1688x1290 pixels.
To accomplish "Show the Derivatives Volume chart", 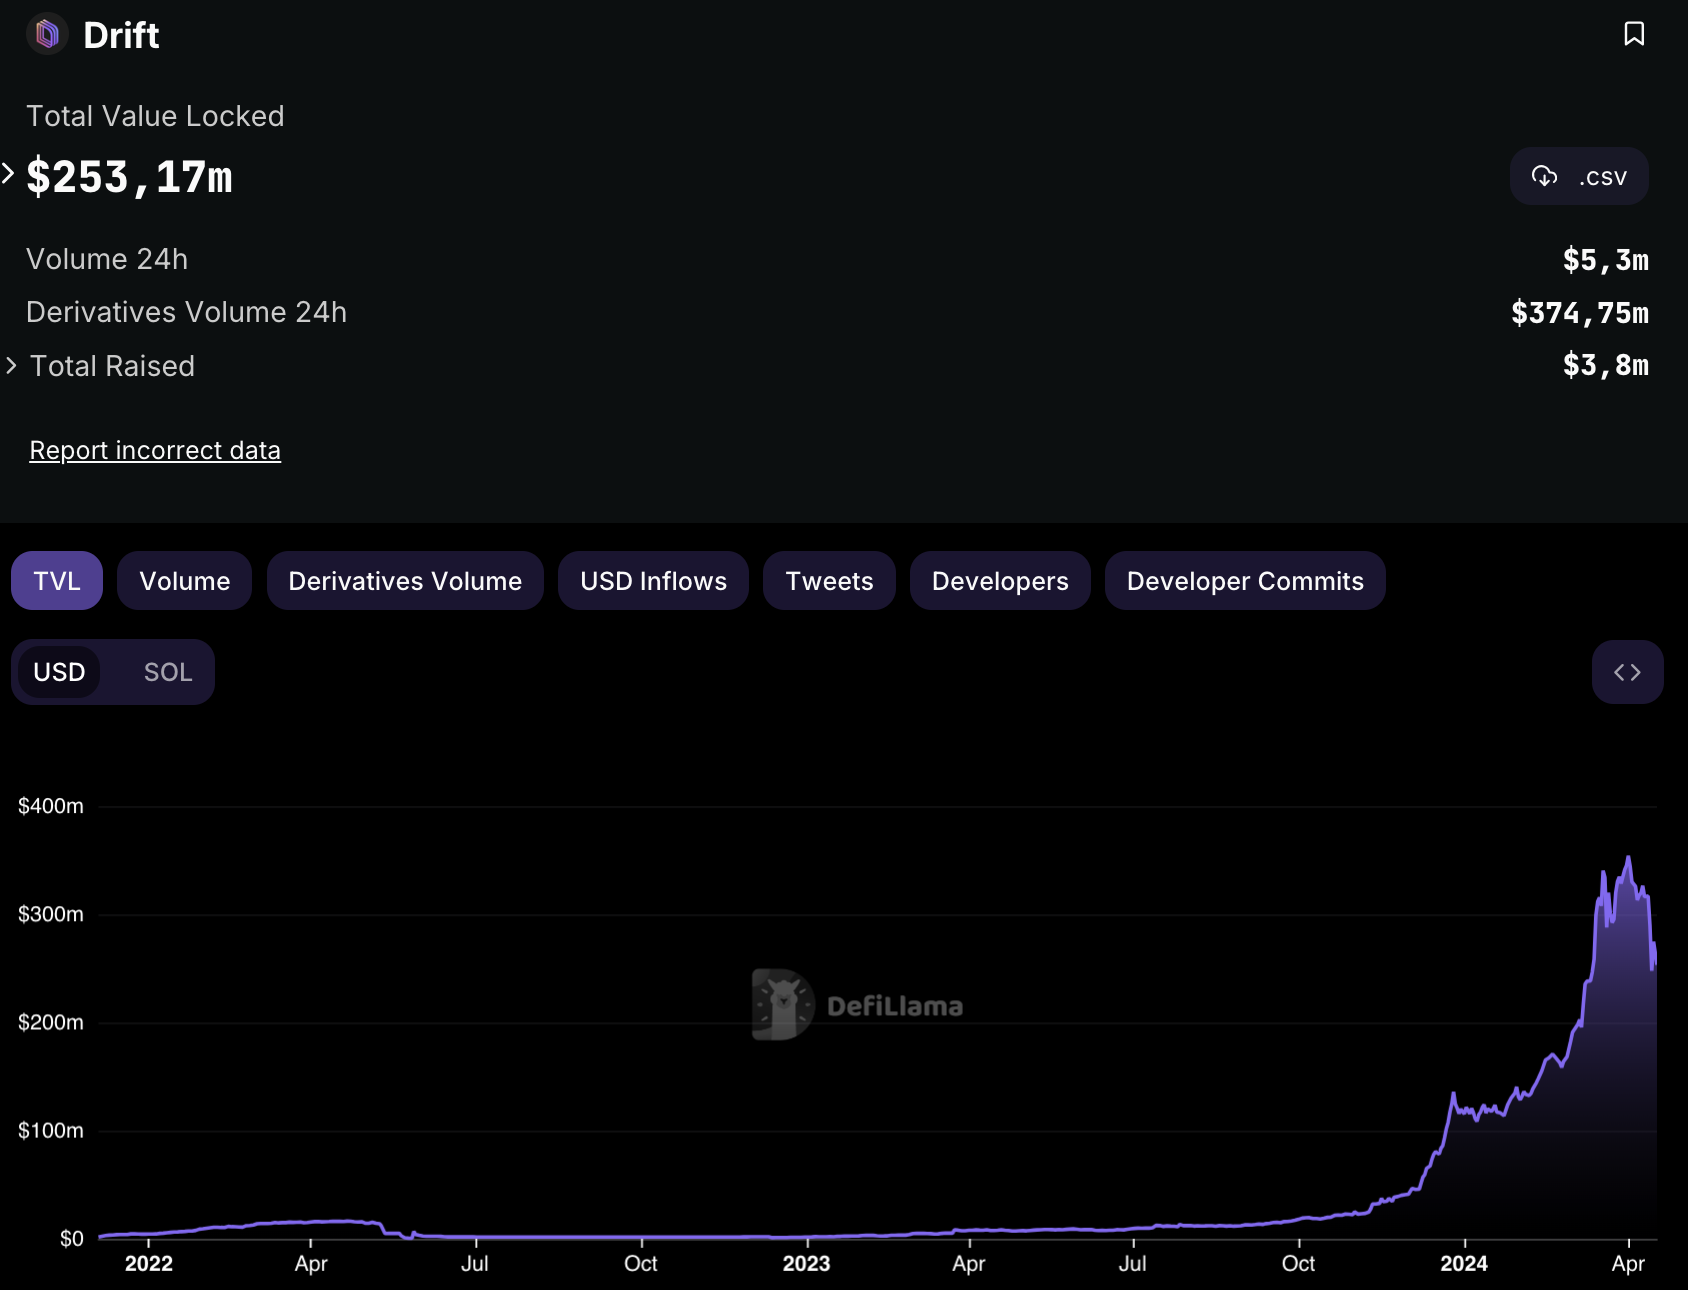I will pyautogui.click(x=405, y=581).
